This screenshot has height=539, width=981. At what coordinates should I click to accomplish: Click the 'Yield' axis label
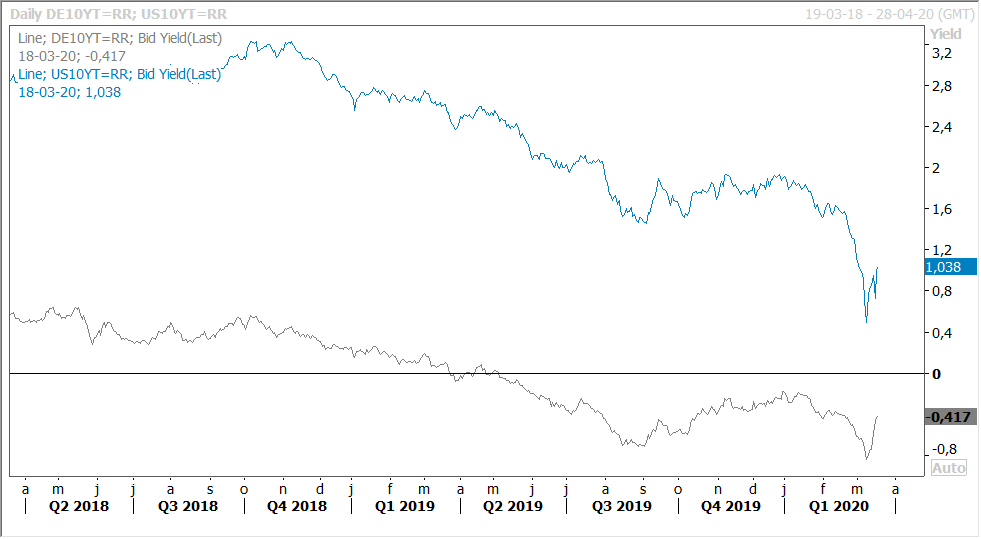pos(945,34)
